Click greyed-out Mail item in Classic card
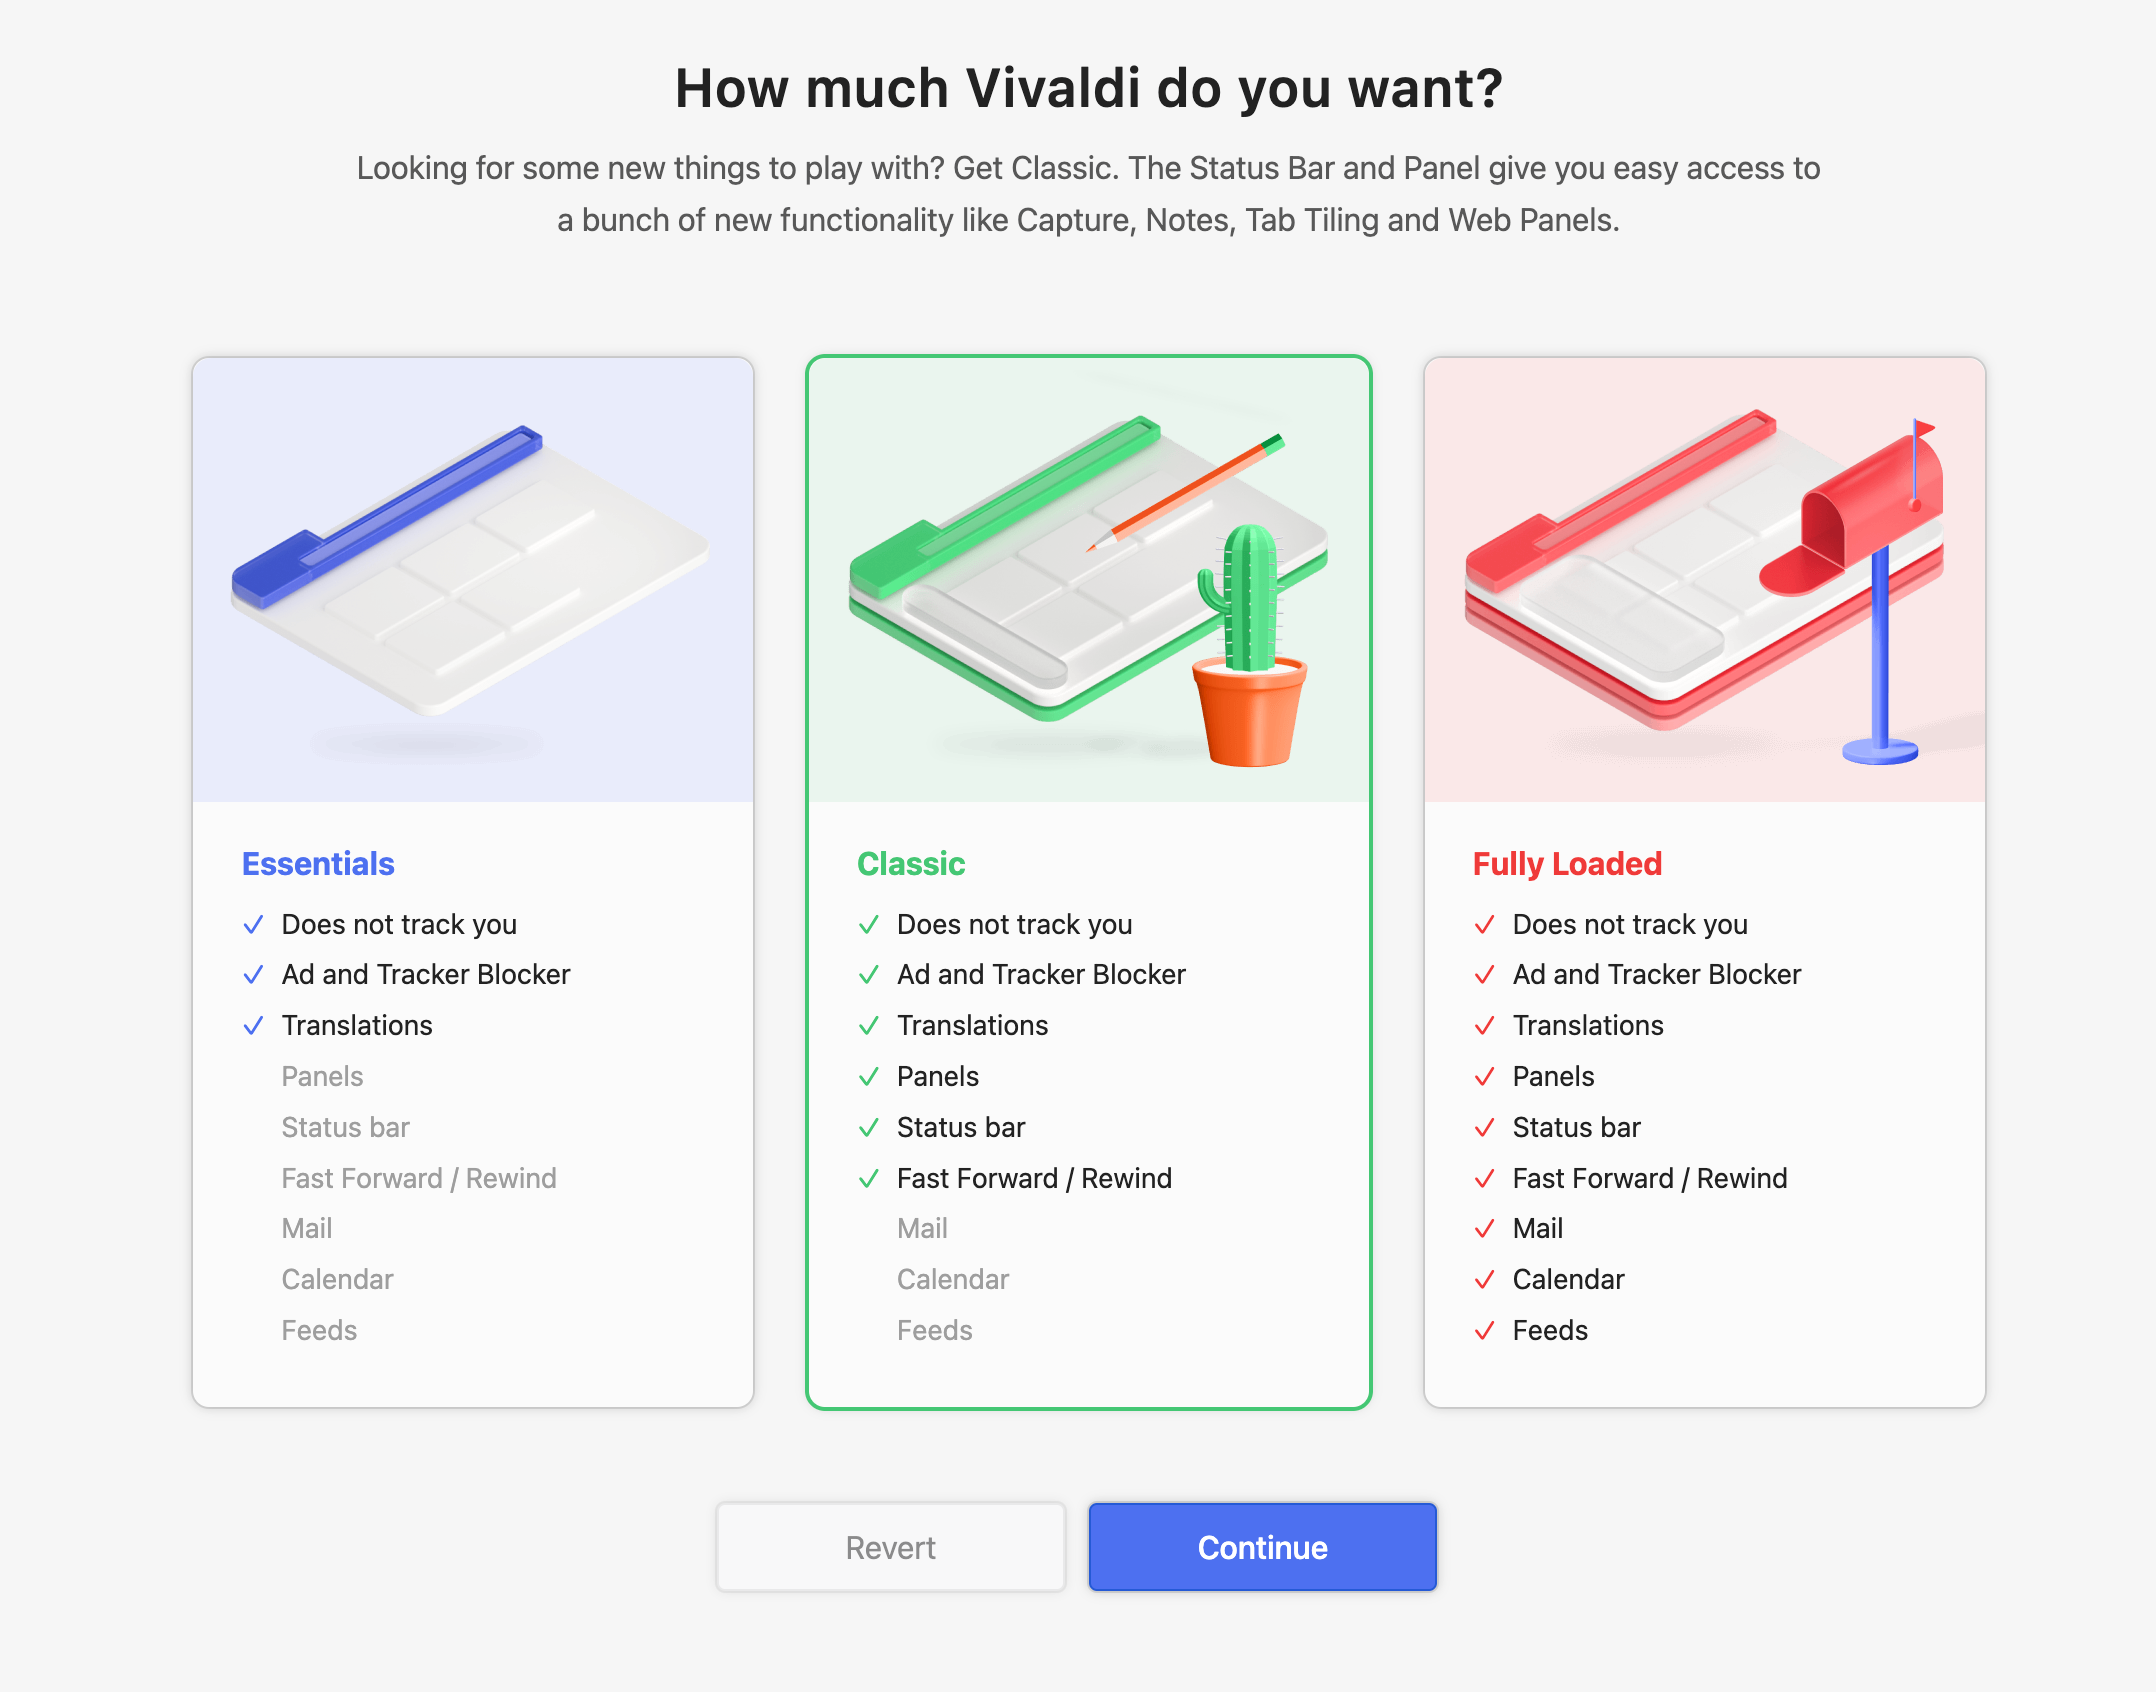 click(x=922, y=1228)
